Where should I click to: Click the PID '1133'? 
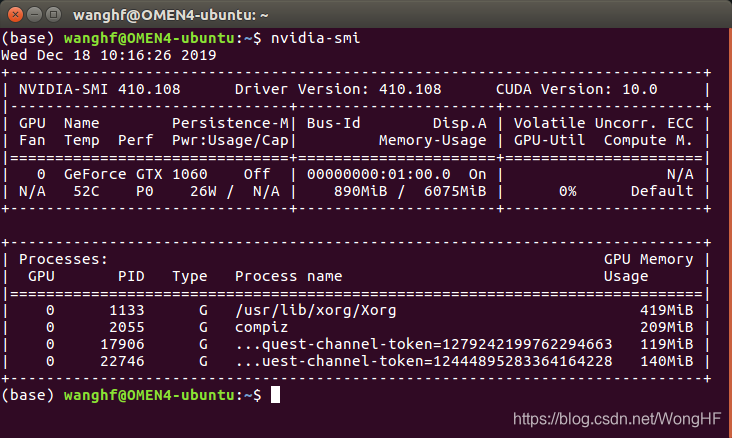127,310
